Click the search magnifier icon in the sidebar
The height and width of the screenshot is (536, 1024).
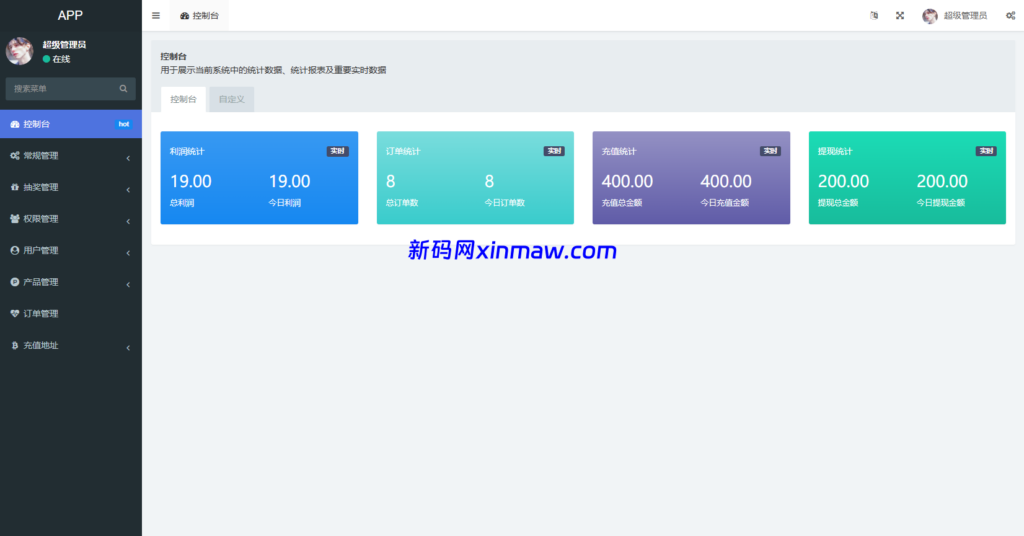coord(123,88)
